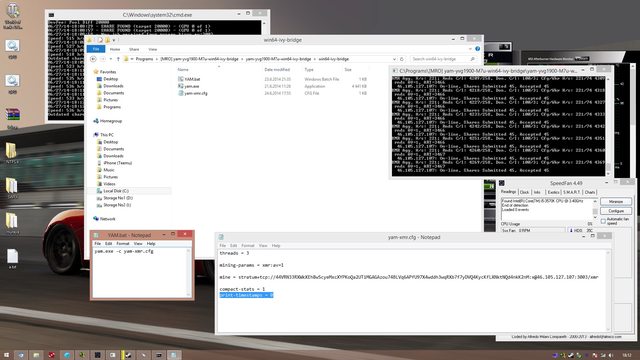Open the View tab in Explorer ribbon
Screen dimensions: 640x360
pos(152,49)
